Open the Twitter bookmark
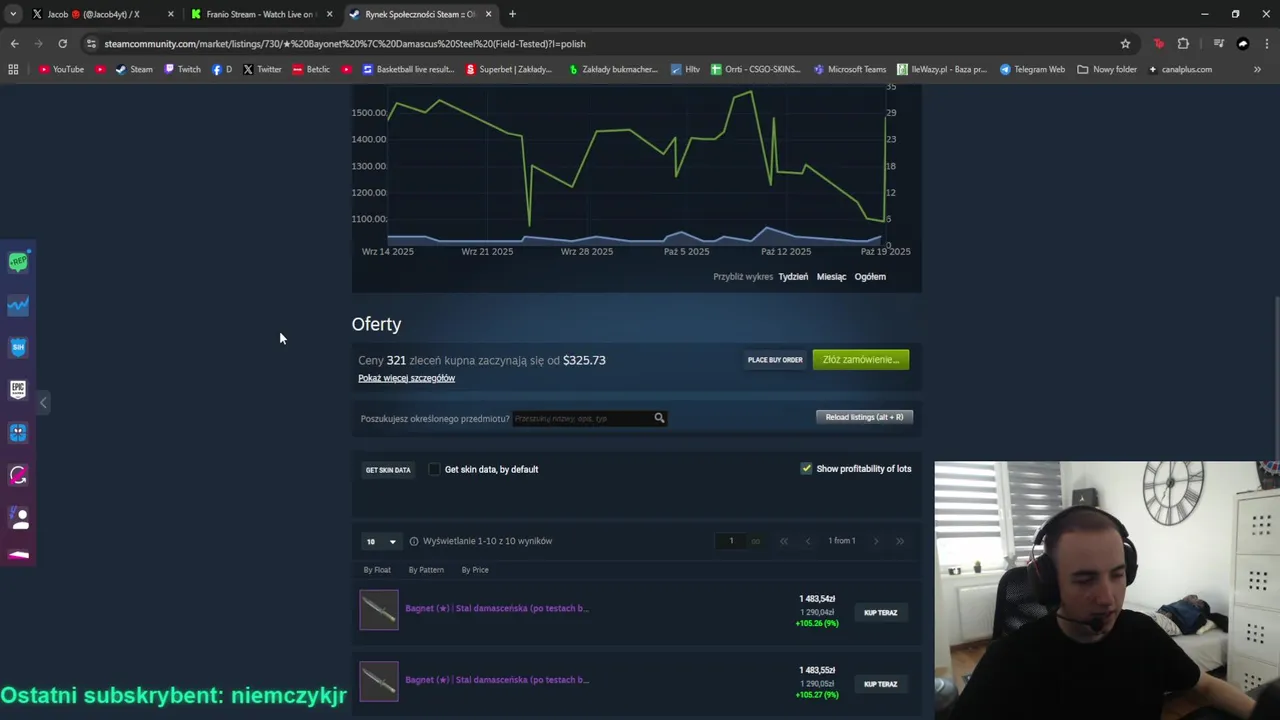The image size is (1280, 720). coord(262,69)
